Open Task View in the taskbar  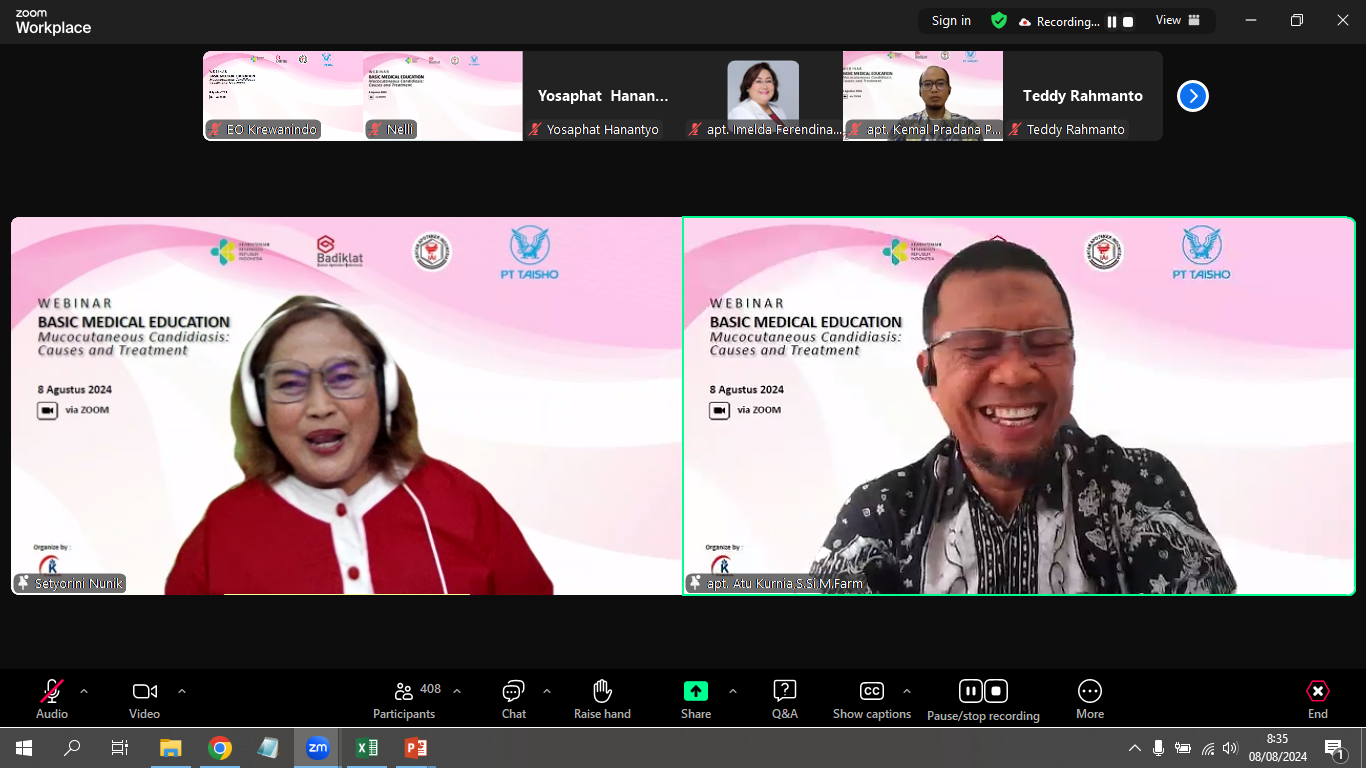[120, 748]
